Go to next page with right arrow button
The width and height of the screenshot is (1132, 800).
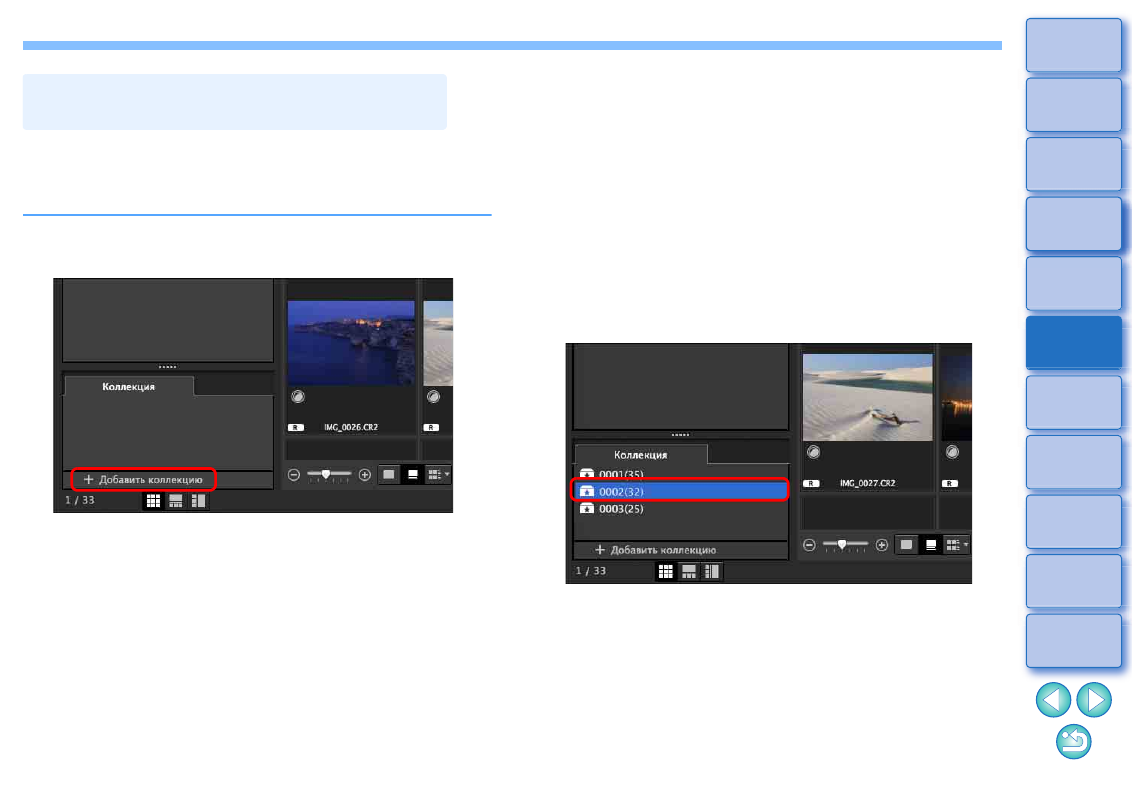click(x=1094, y=700)
